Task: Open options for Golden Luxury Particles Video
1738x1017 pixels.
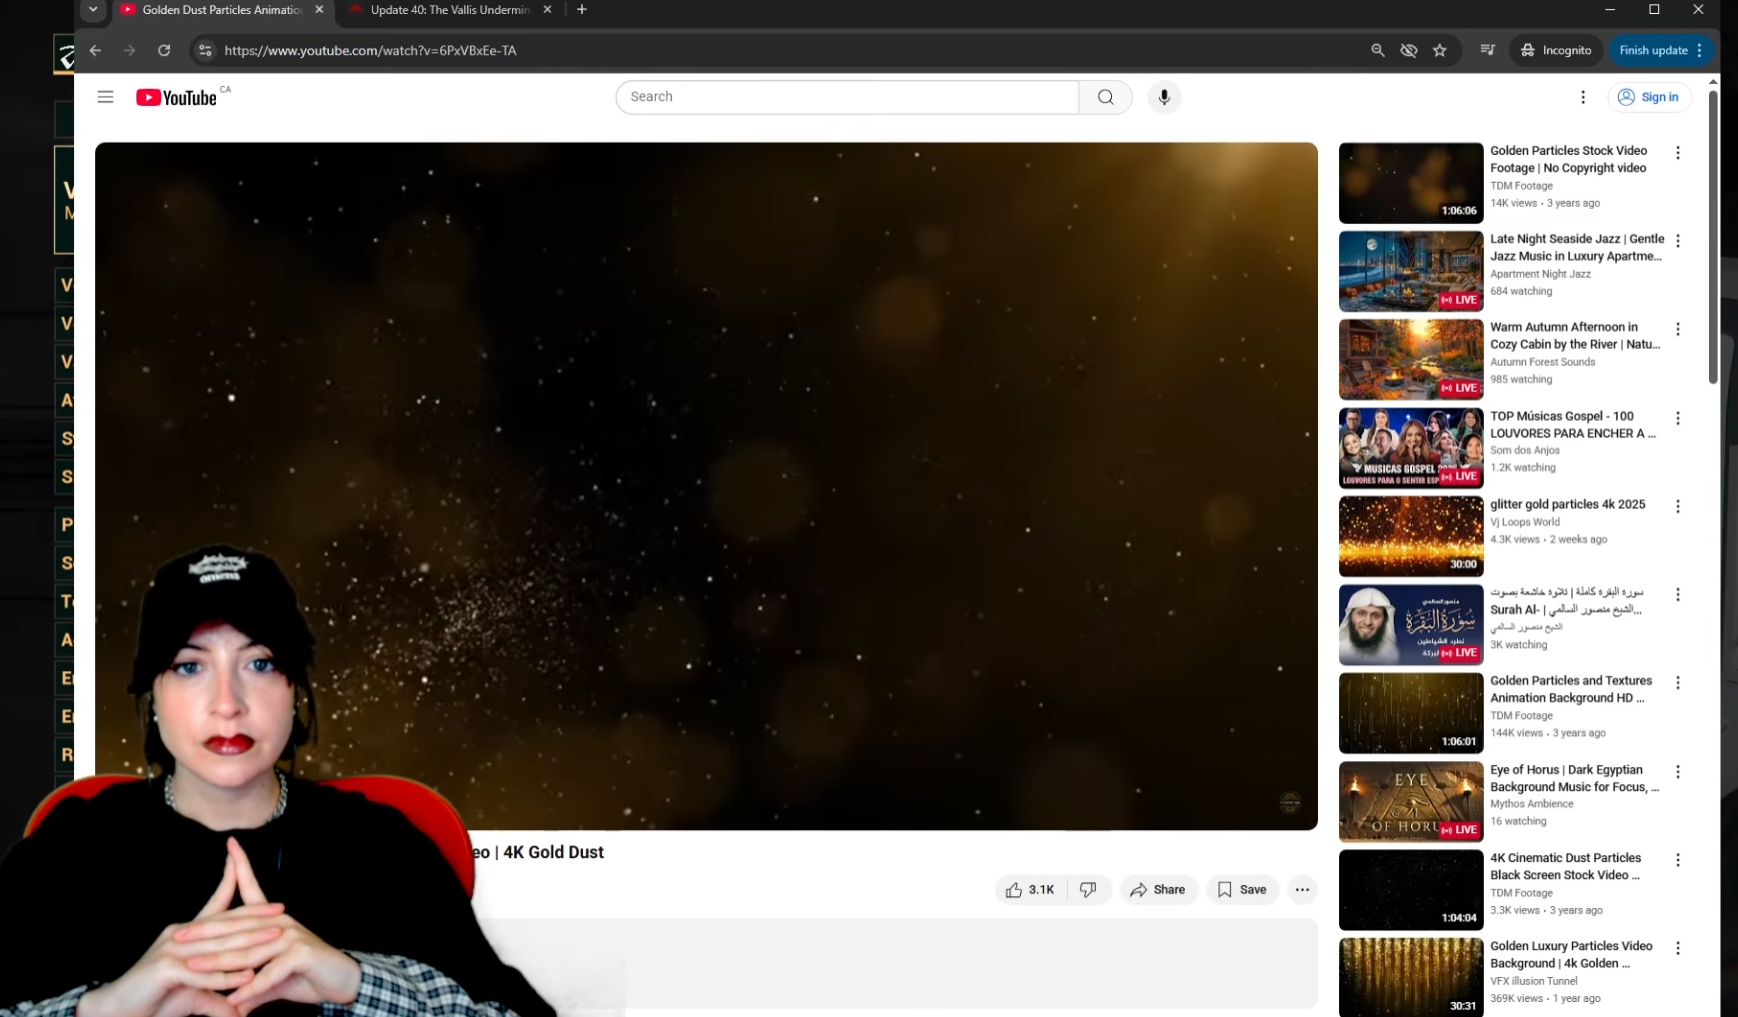Action: coord(1678,948)
